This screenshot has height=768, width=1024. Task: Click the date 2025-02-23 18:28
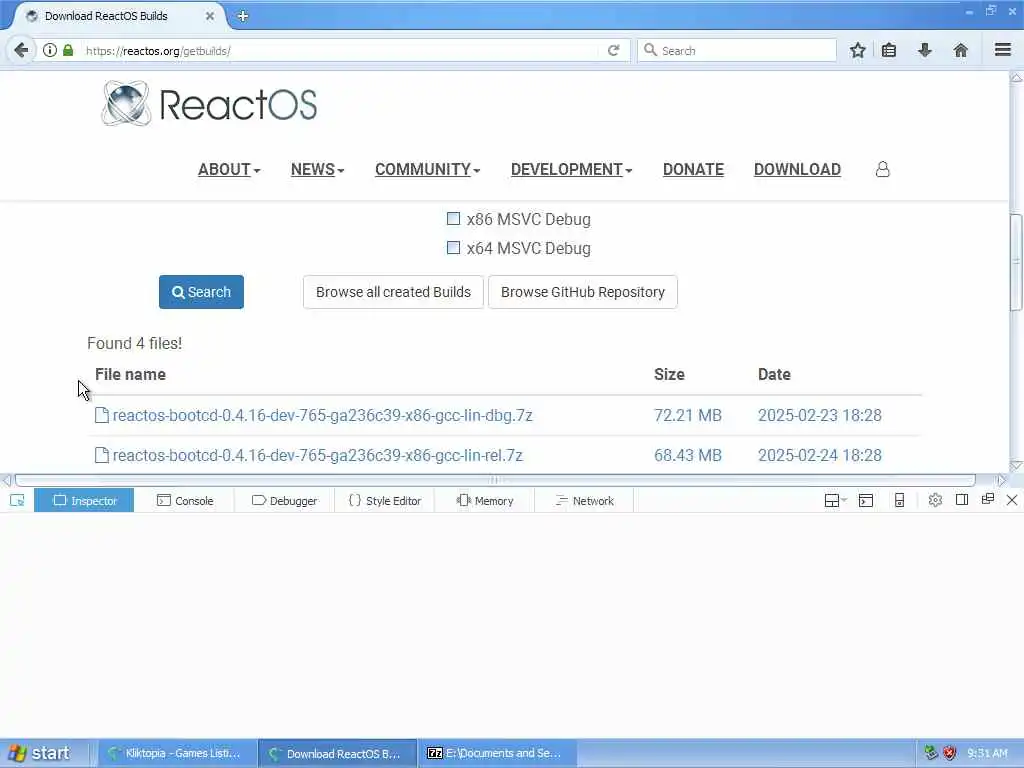[x=820, y=415]
